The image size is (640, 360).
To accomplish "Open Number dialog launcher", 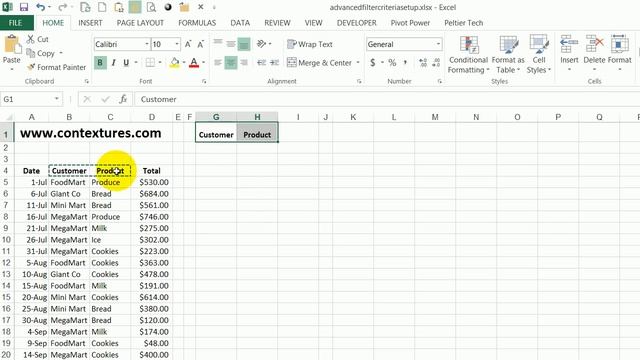I will [440, 81].
